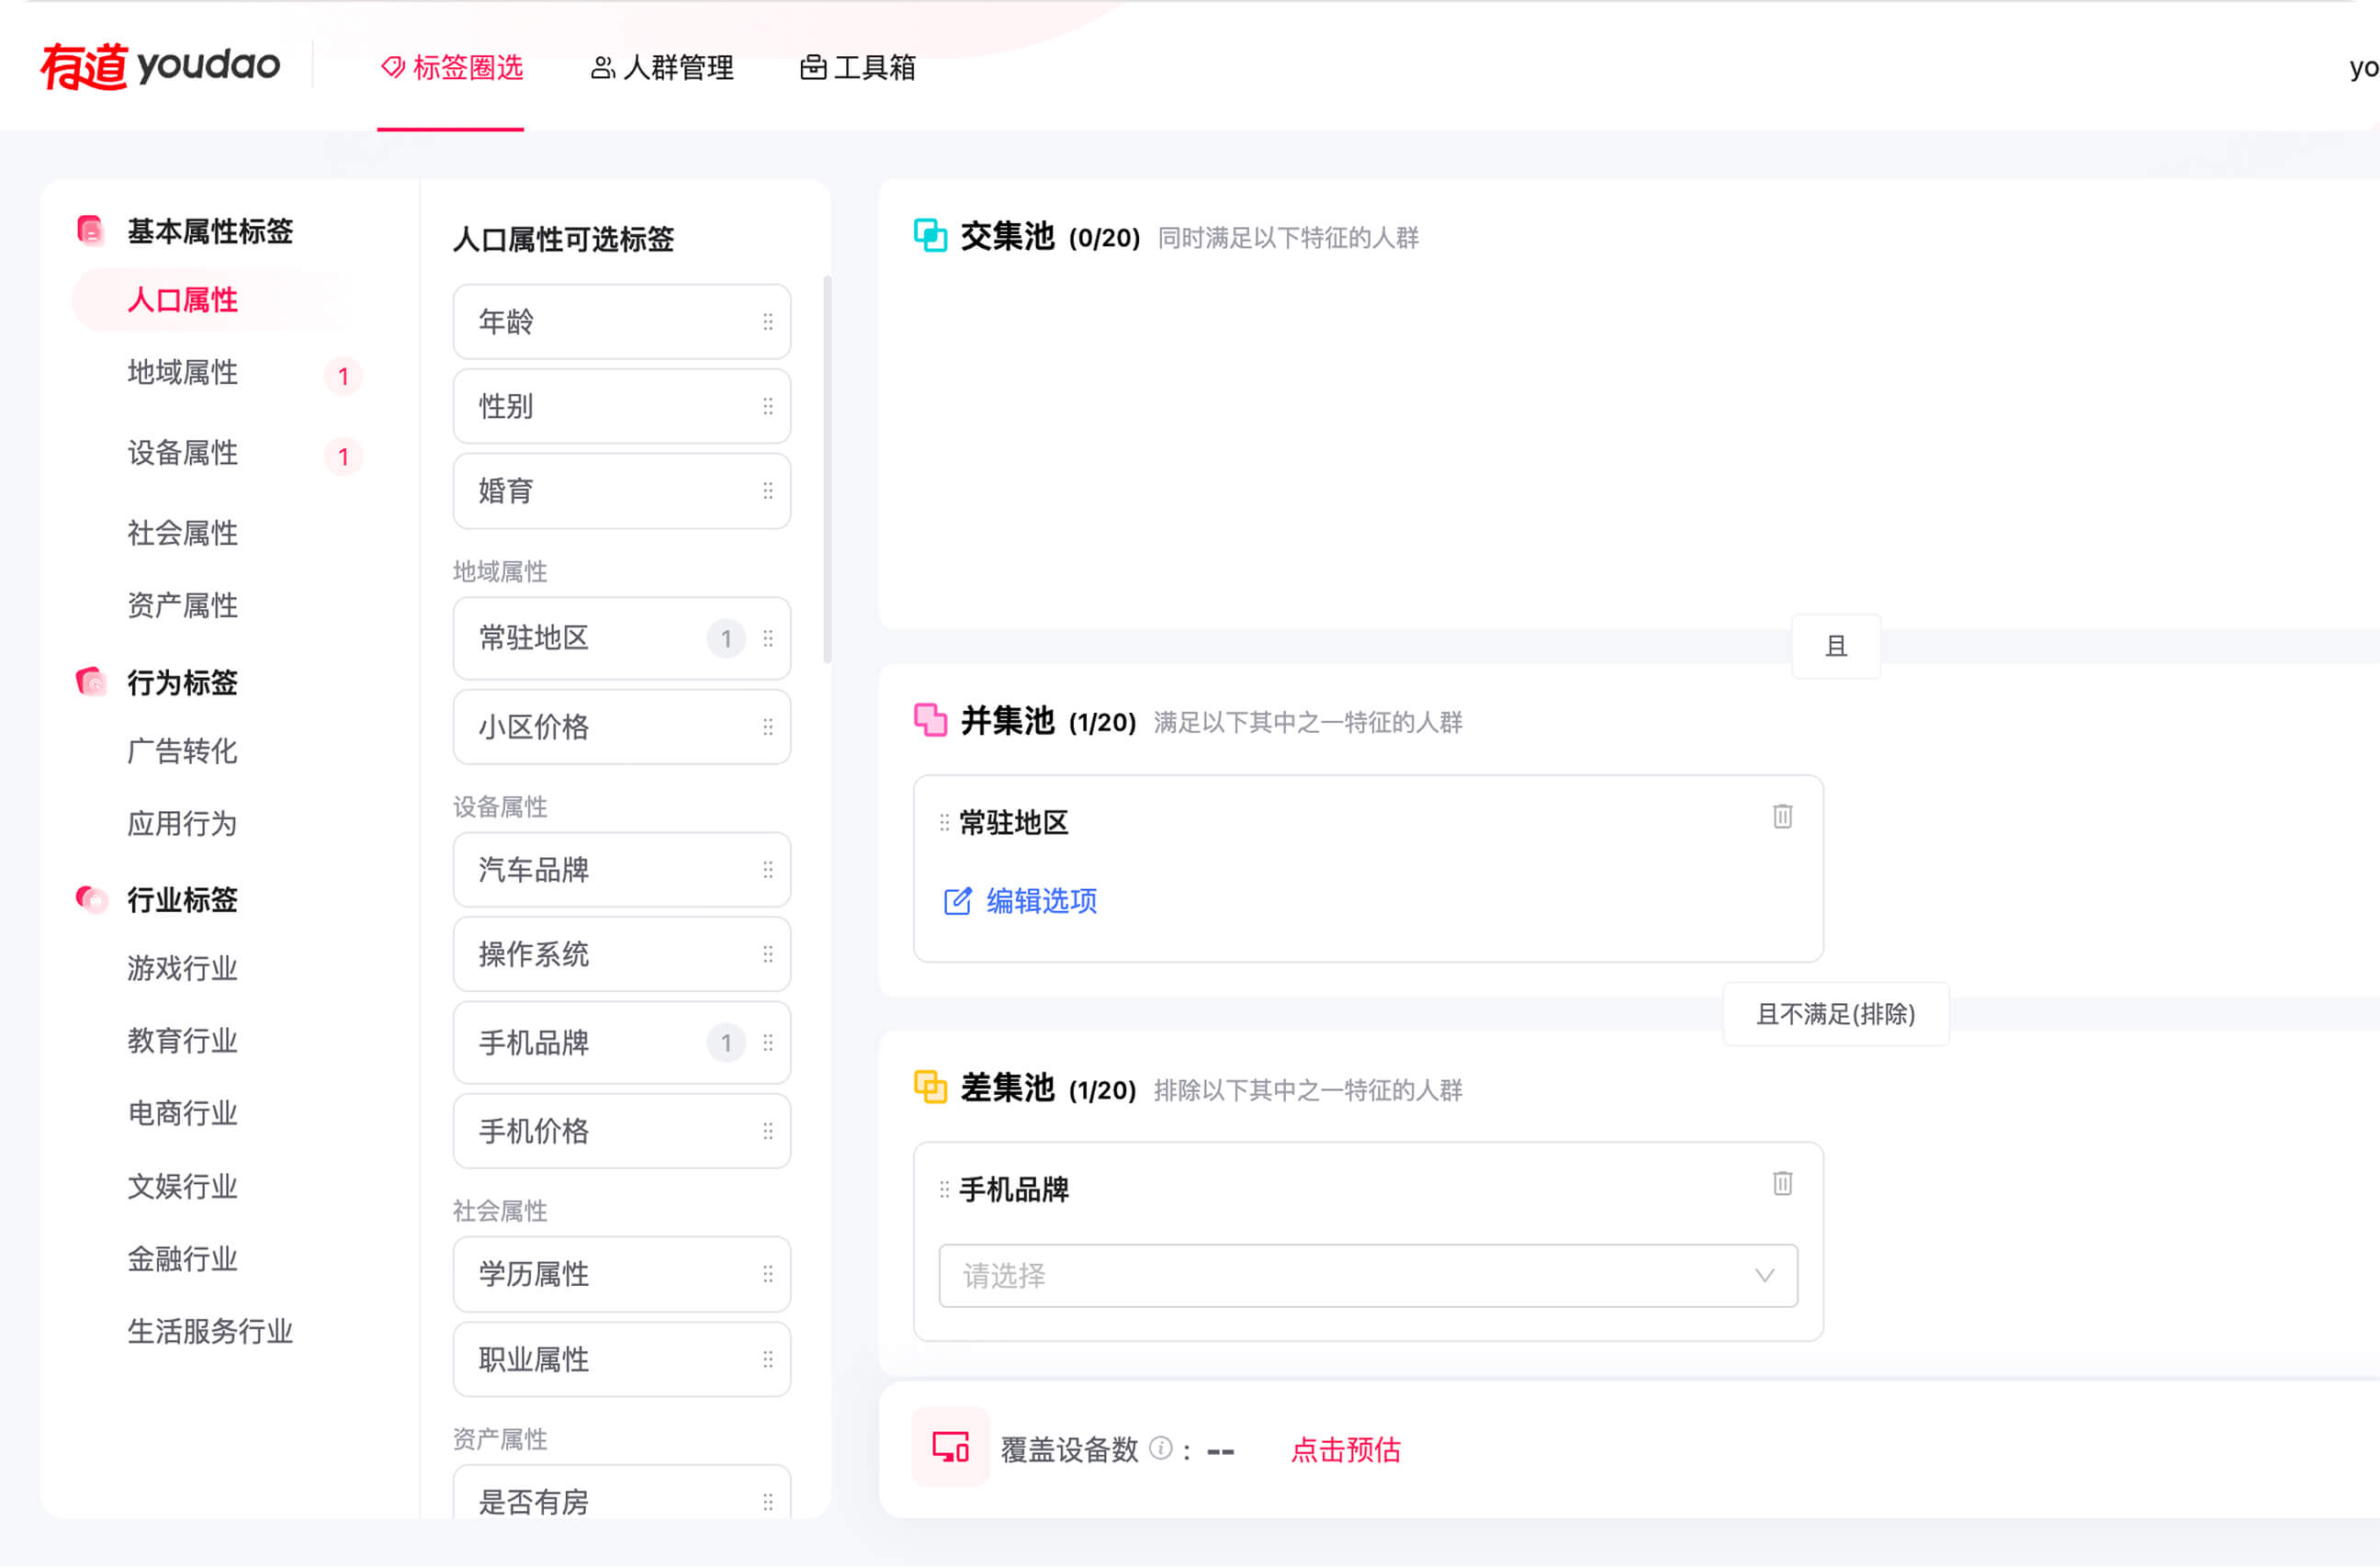The image size is (2380, 1567).
Task: Click the 并集池 union icon
Action: pyautogui.click(x=930, y=720)
